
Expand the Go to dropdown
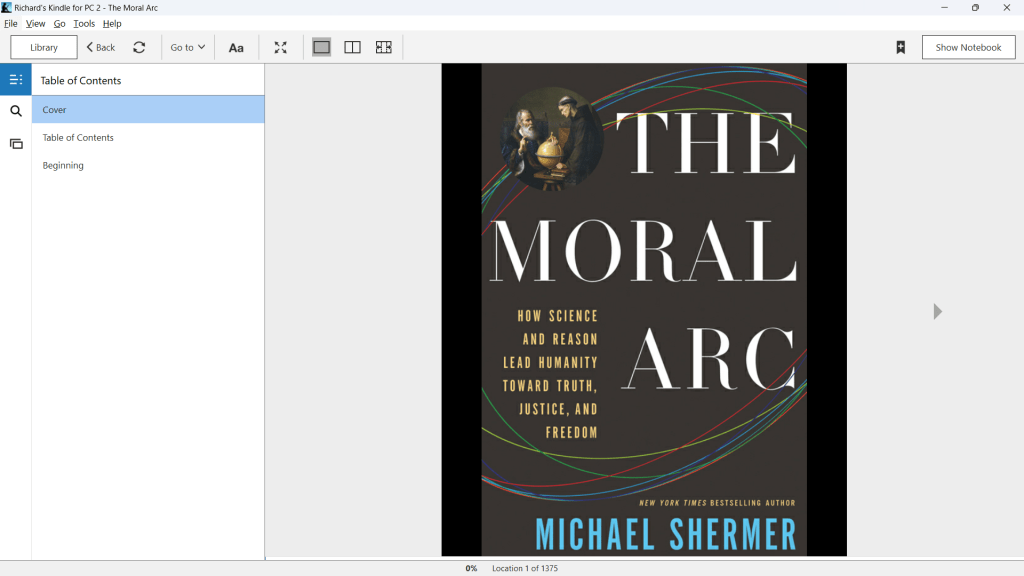tap(187, 47)
